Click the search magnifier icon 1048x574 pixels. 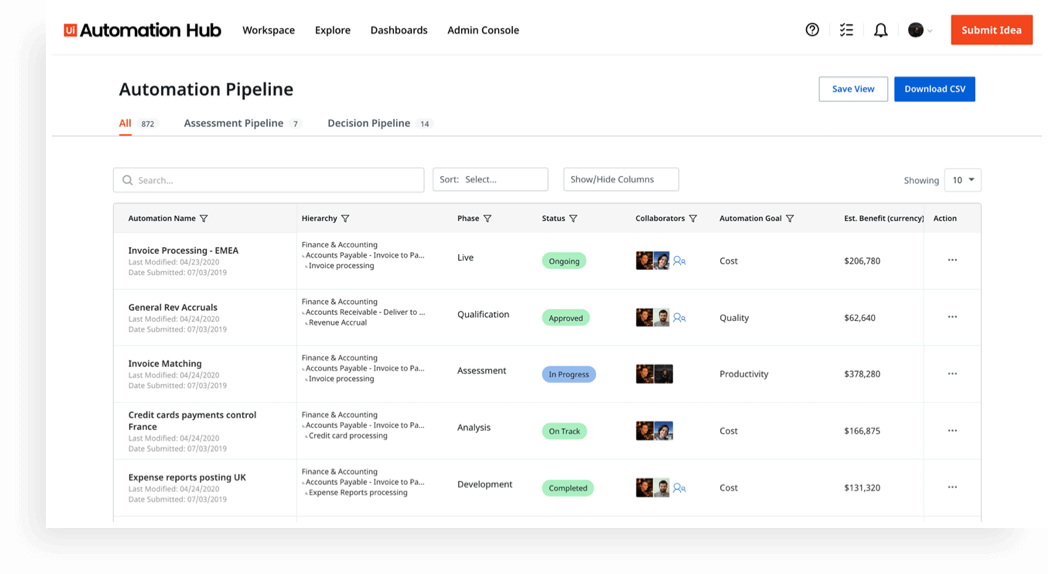click(x=128, y=180)
